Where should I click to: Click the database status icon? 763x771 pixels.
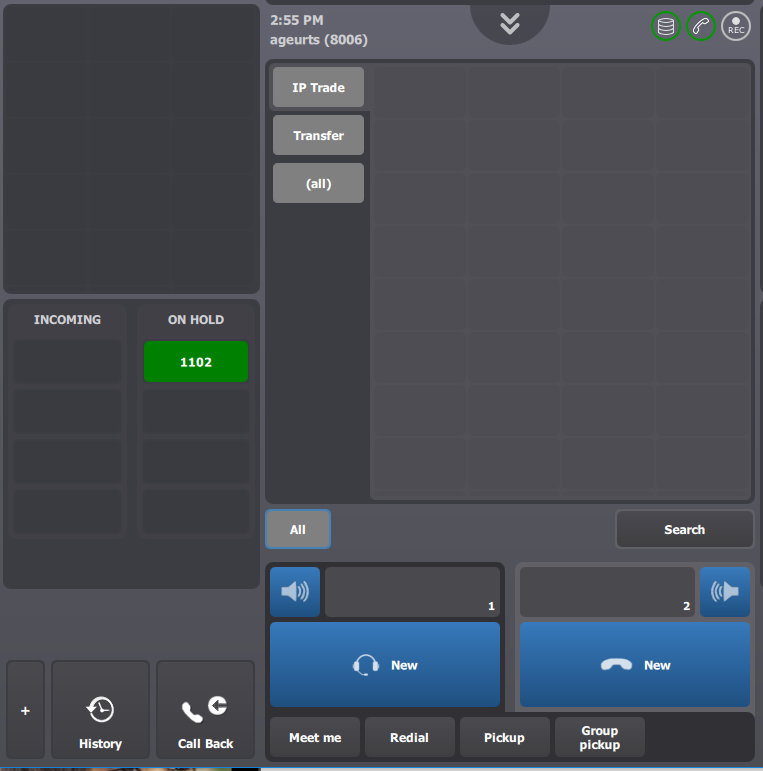tap(666, 26)
